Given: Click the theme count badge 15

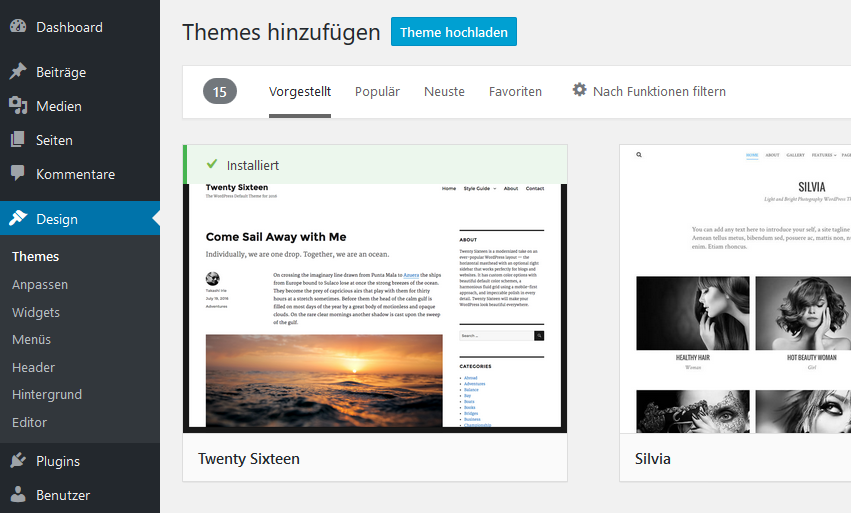Looking at the screenshot, I should [220, 91].
